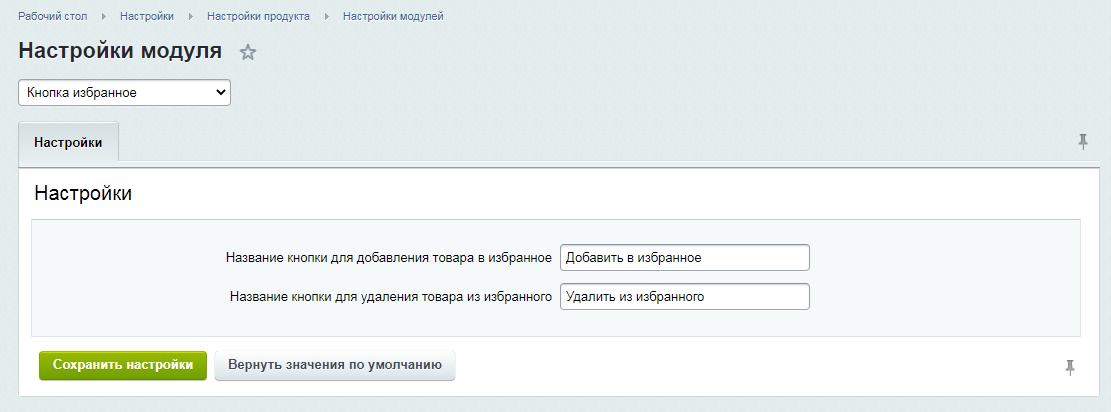Viewport: 1111px width, 412px height.
Task: Click the Настройки section heading inside the panel
Action: point(83,194)
